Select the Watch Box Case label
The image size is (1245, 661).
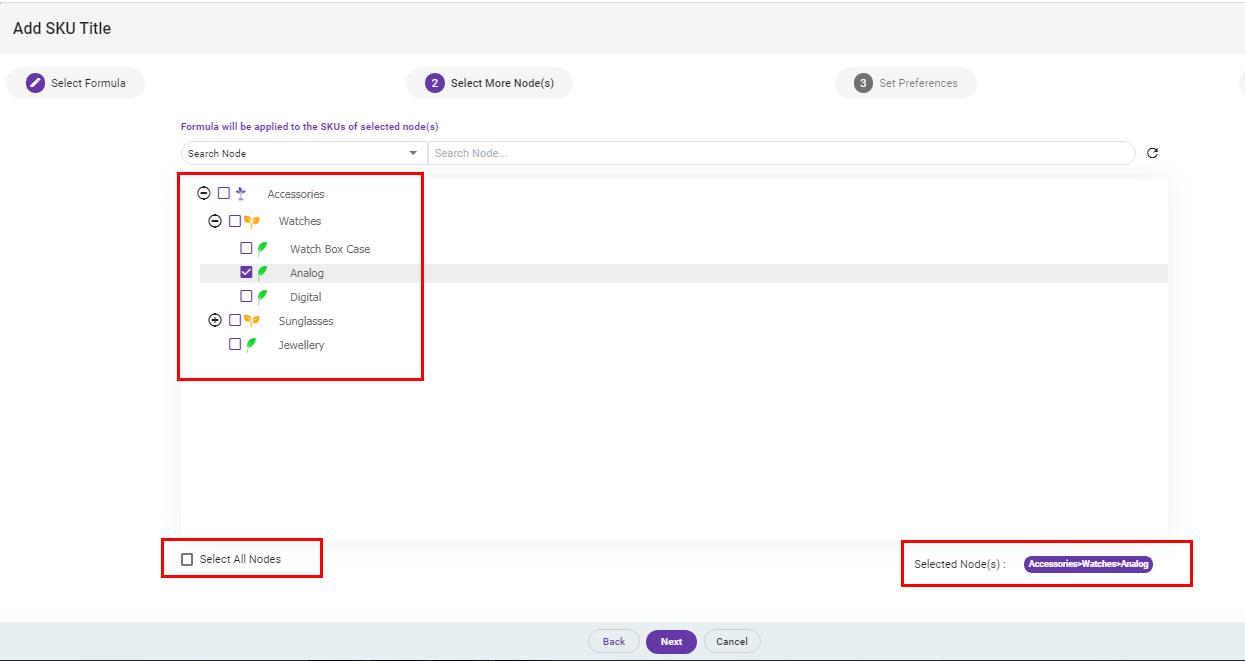click(x=330, y=249)
